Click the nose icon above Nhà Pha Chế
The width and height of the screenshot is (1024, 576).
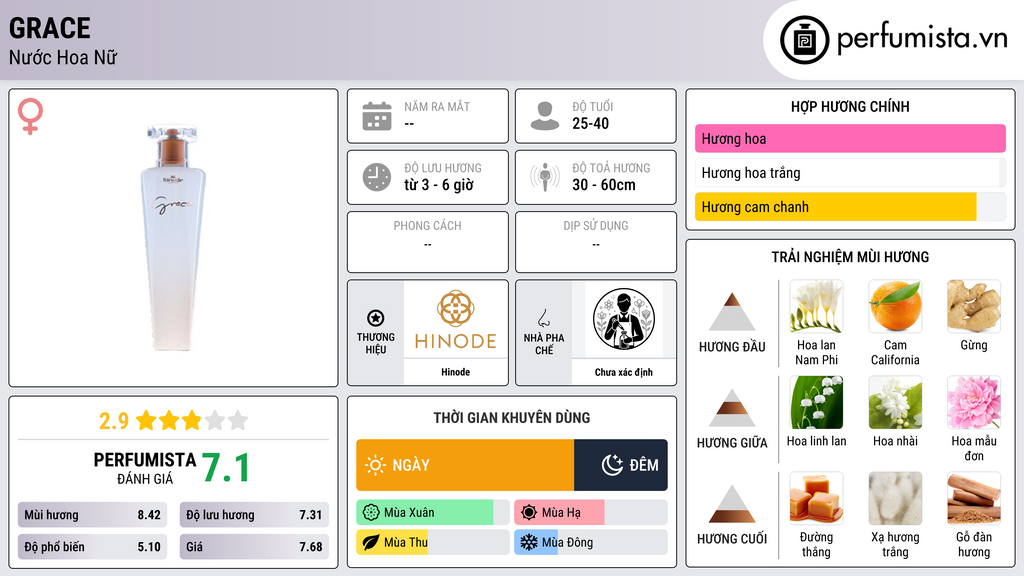543,318
